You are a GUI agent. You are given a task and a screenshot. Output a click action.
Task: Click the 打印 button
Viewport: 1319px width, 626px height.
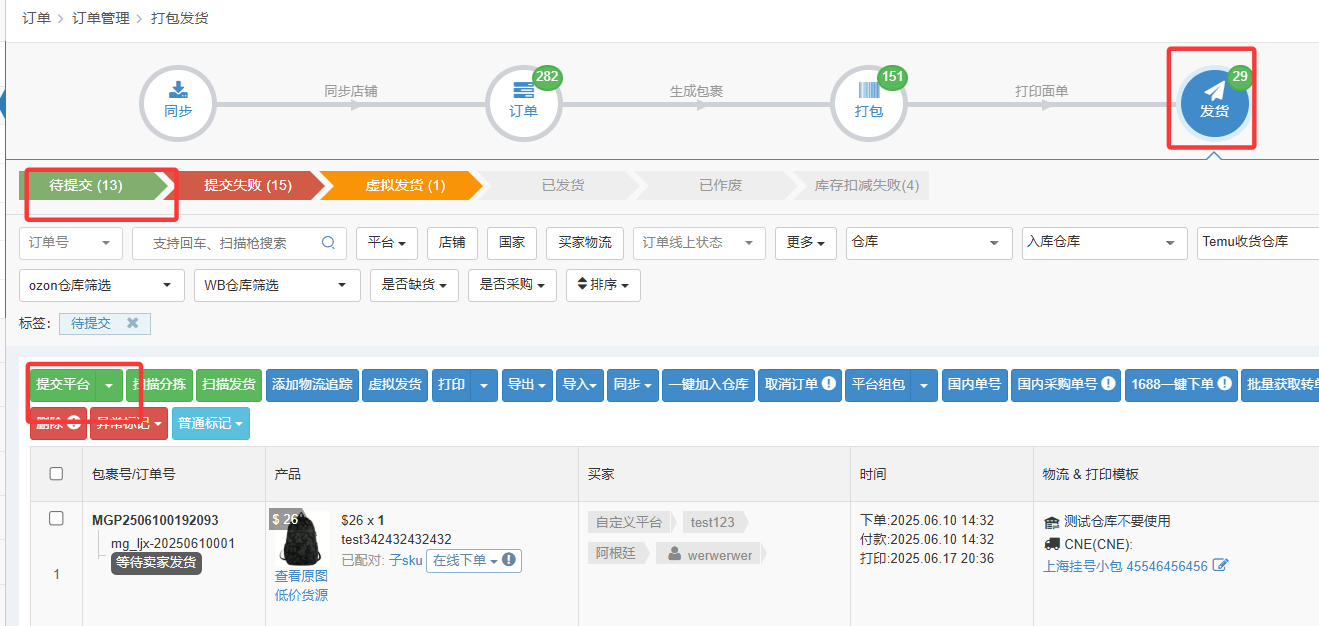pos(451,385)
